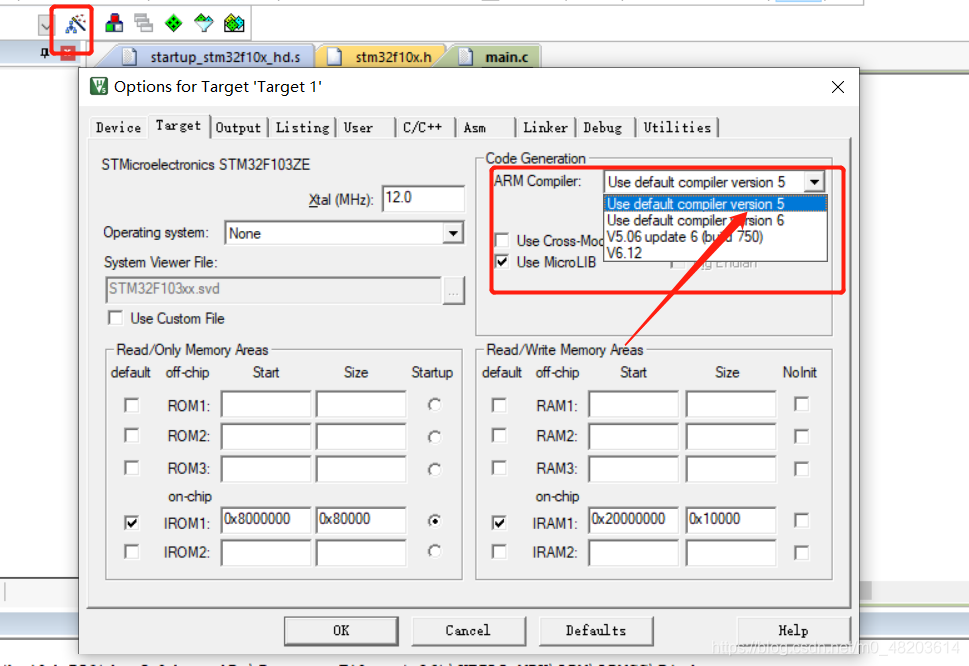Open the C/C++ tab

(423, 127)
